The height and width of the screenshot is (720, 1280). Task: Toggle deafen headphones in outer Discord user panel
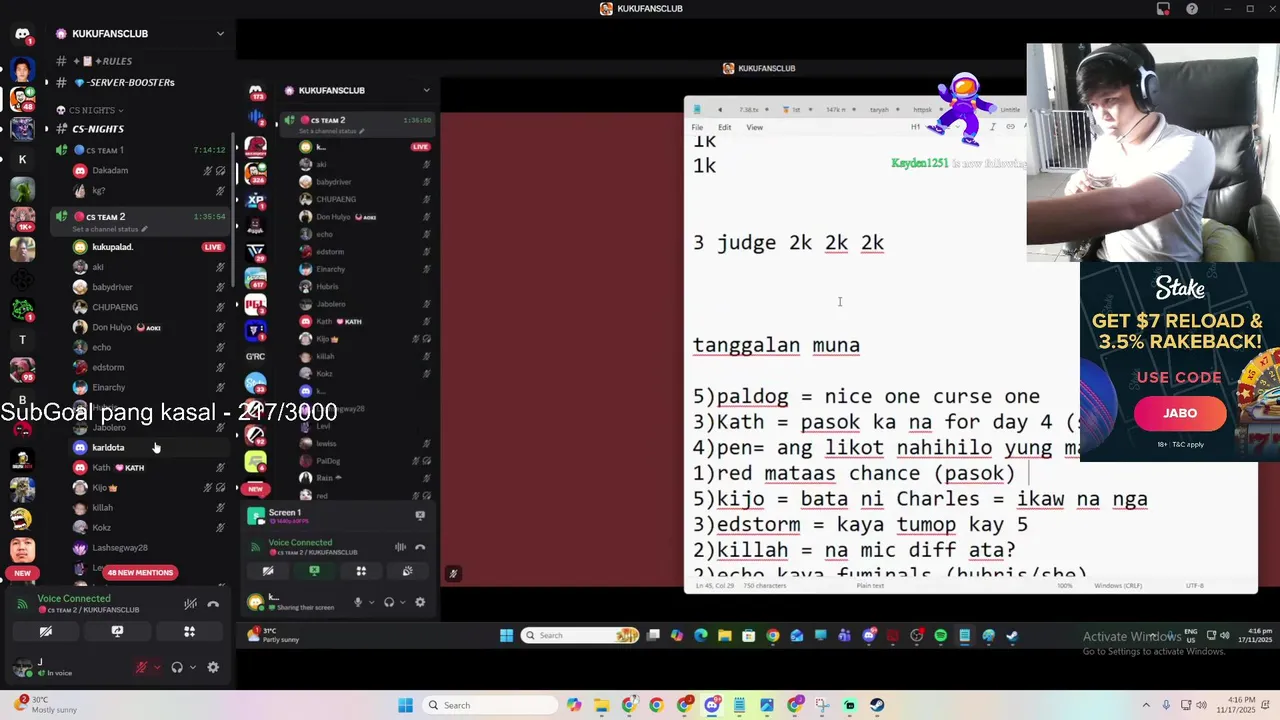click(177, 667)
